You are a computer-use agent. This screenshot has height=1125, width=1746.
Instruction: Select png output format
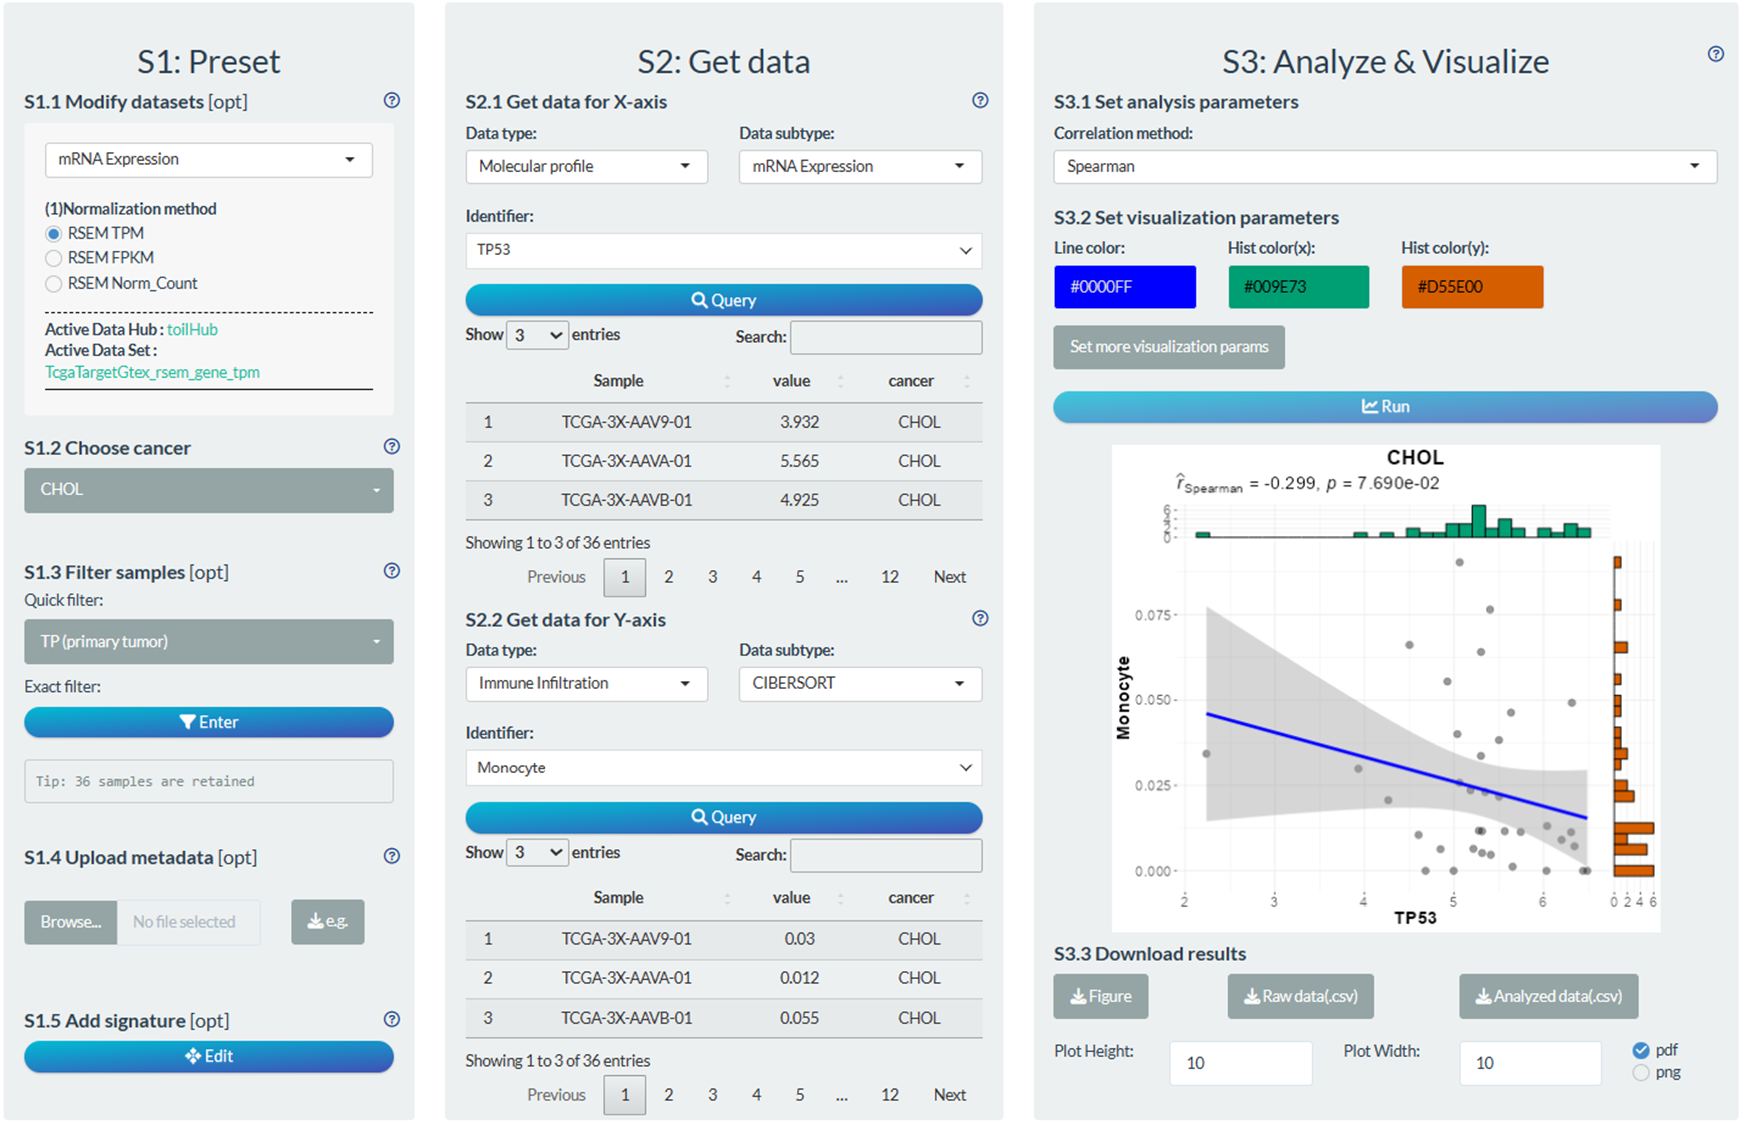pyautogui.click(x=1640, y=1073)
